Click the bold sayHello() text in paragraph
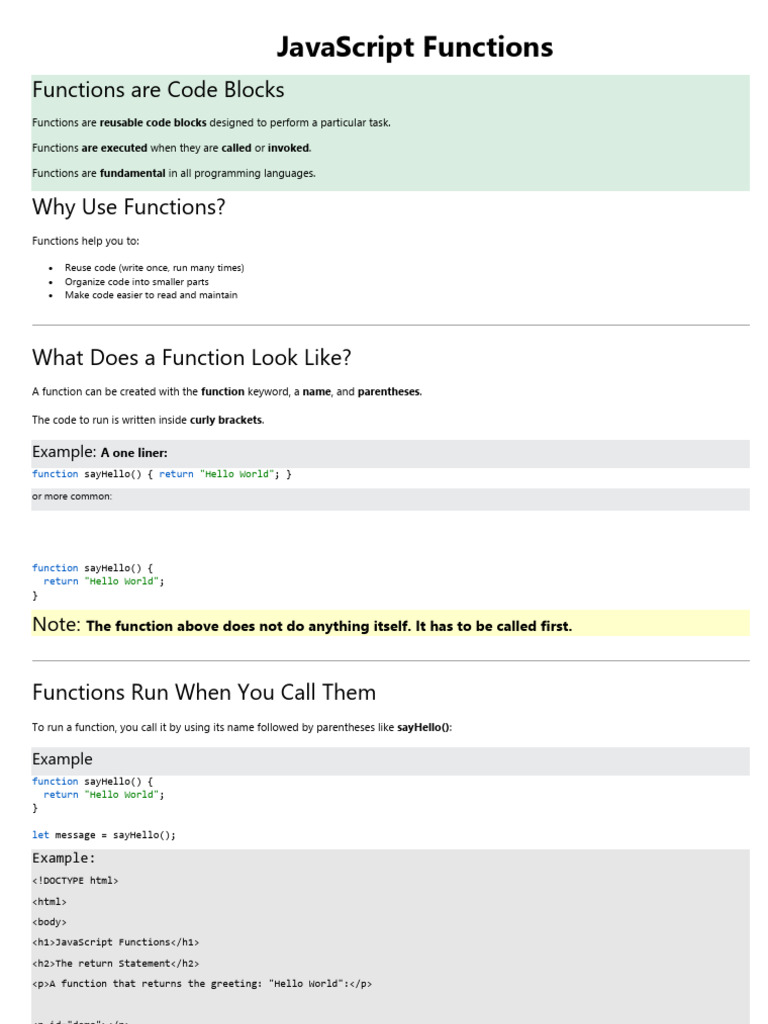Viewport: 768px width, 1024px height. tap(423, 728)
